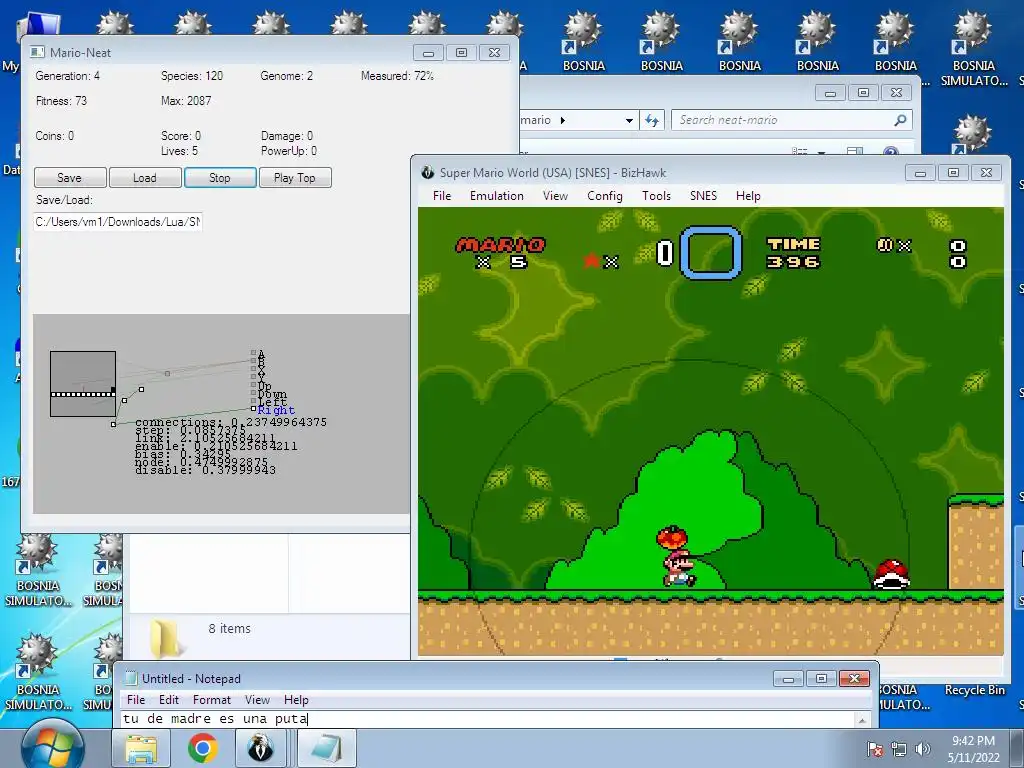Expand the Explorer address bar history dropdown
This screenshot has height=768, width=1024.
click(629, 120)
